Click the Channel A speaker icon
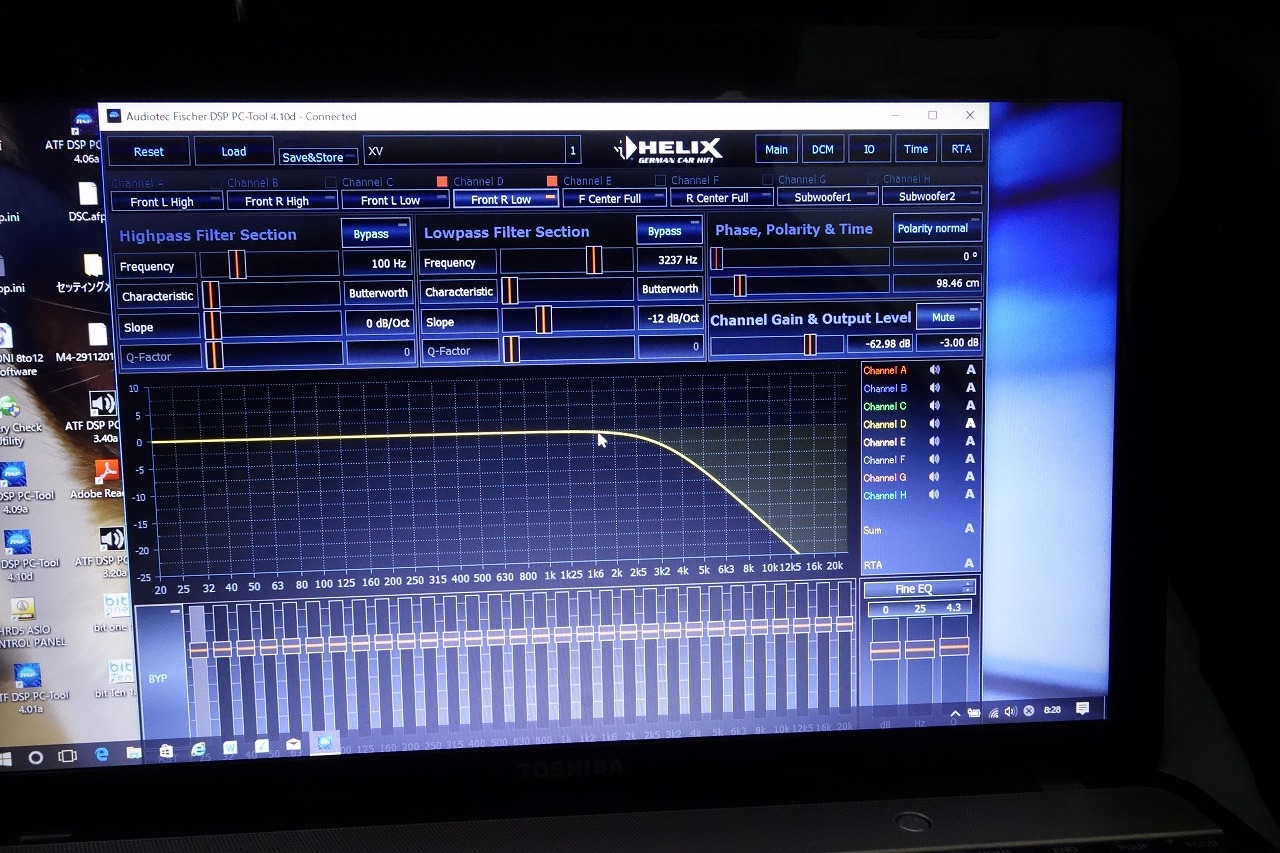This screenshot has width=1280, height=853. point(934,370)
